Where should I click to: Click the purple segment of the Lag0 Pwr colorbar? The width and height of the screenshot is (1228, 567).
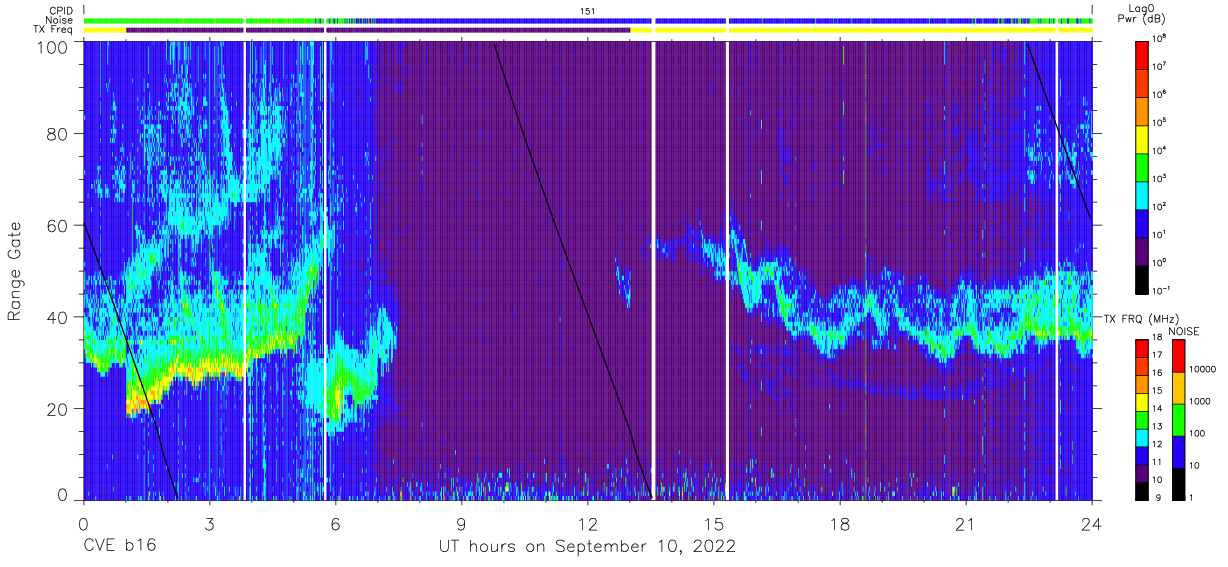(1142, 249)
